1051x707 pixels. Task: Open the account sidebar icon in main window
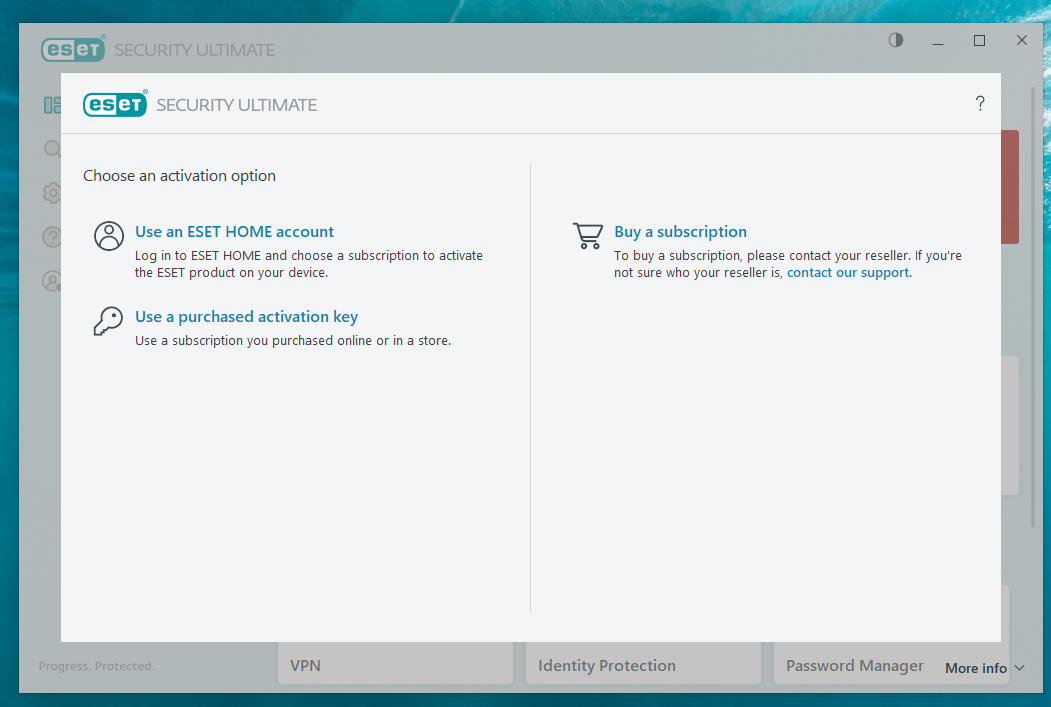(x=52, y=281)
